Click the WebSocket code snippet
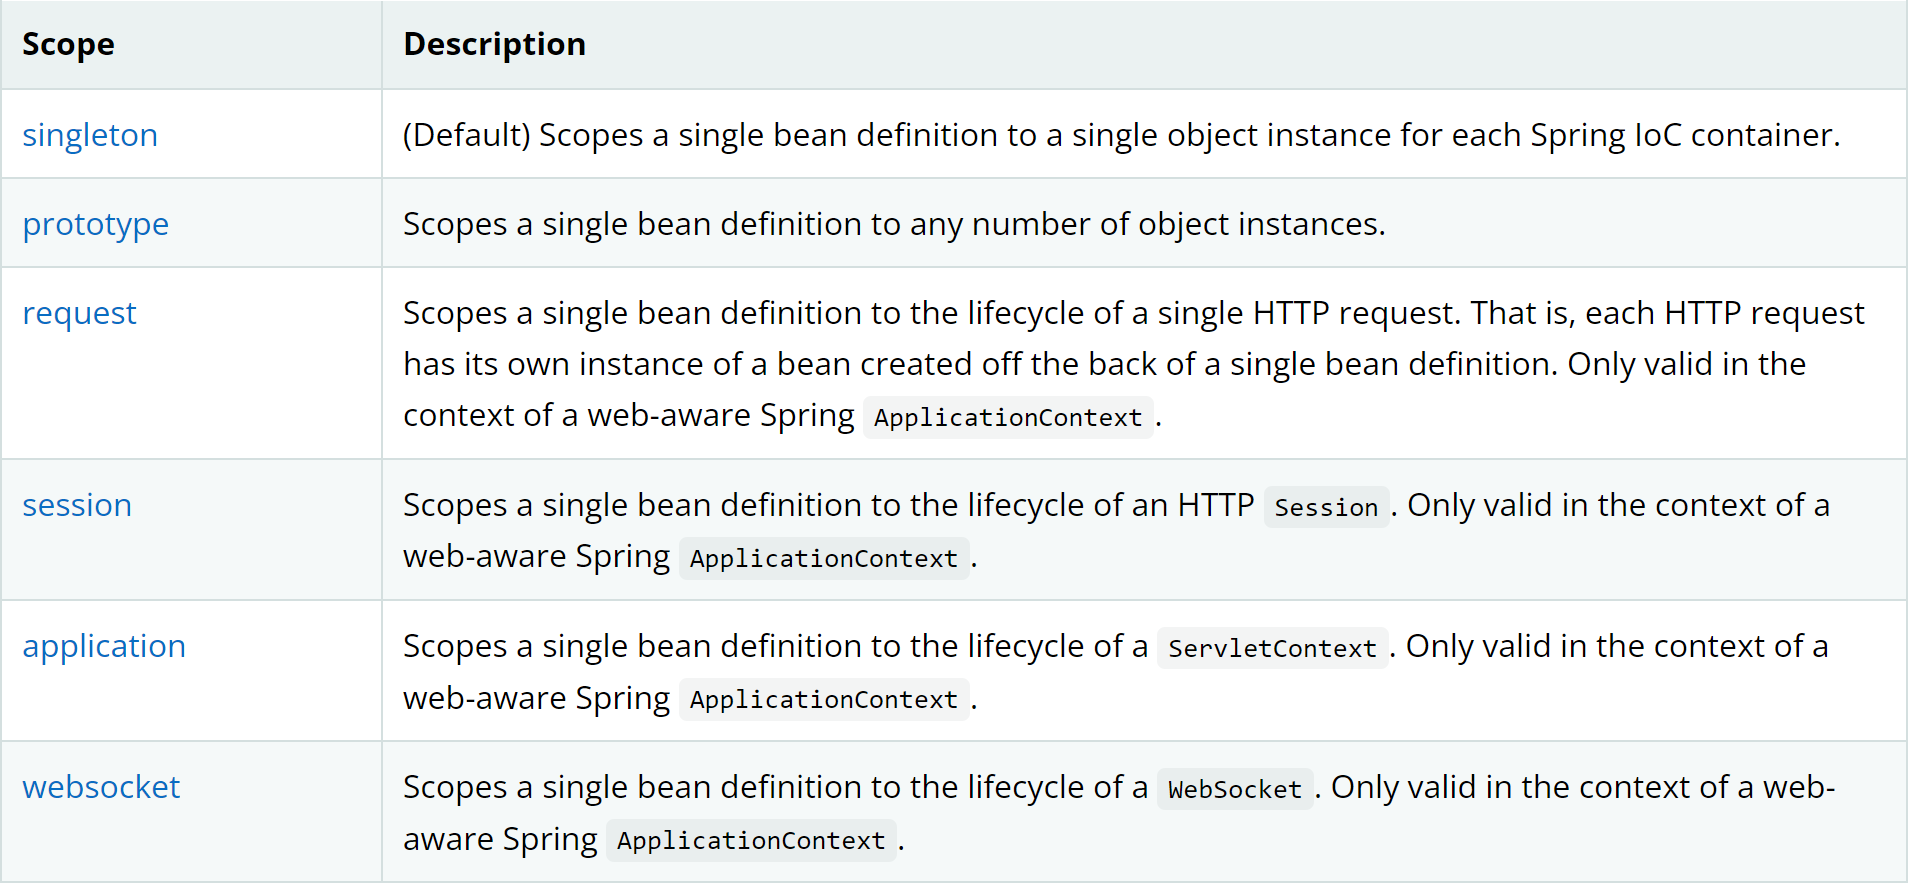Viewport: 1908px width, 884px height. click(1235, 790)
